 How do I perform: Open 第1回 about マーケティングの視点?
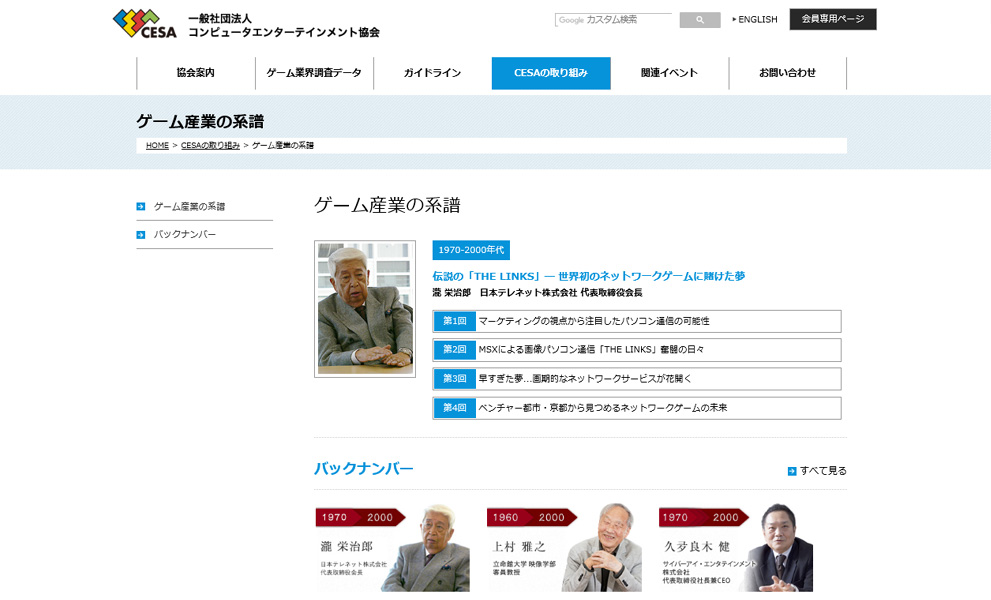coord(637,321)
